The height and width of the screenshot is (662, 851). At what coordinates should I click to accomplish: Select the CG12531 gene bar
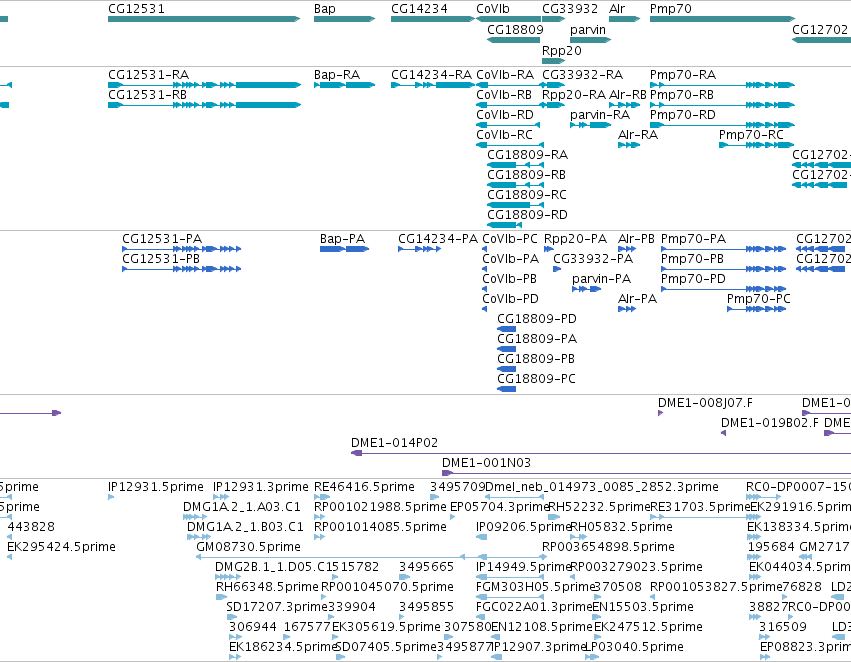pyautogui.click(x=204, y=19)
